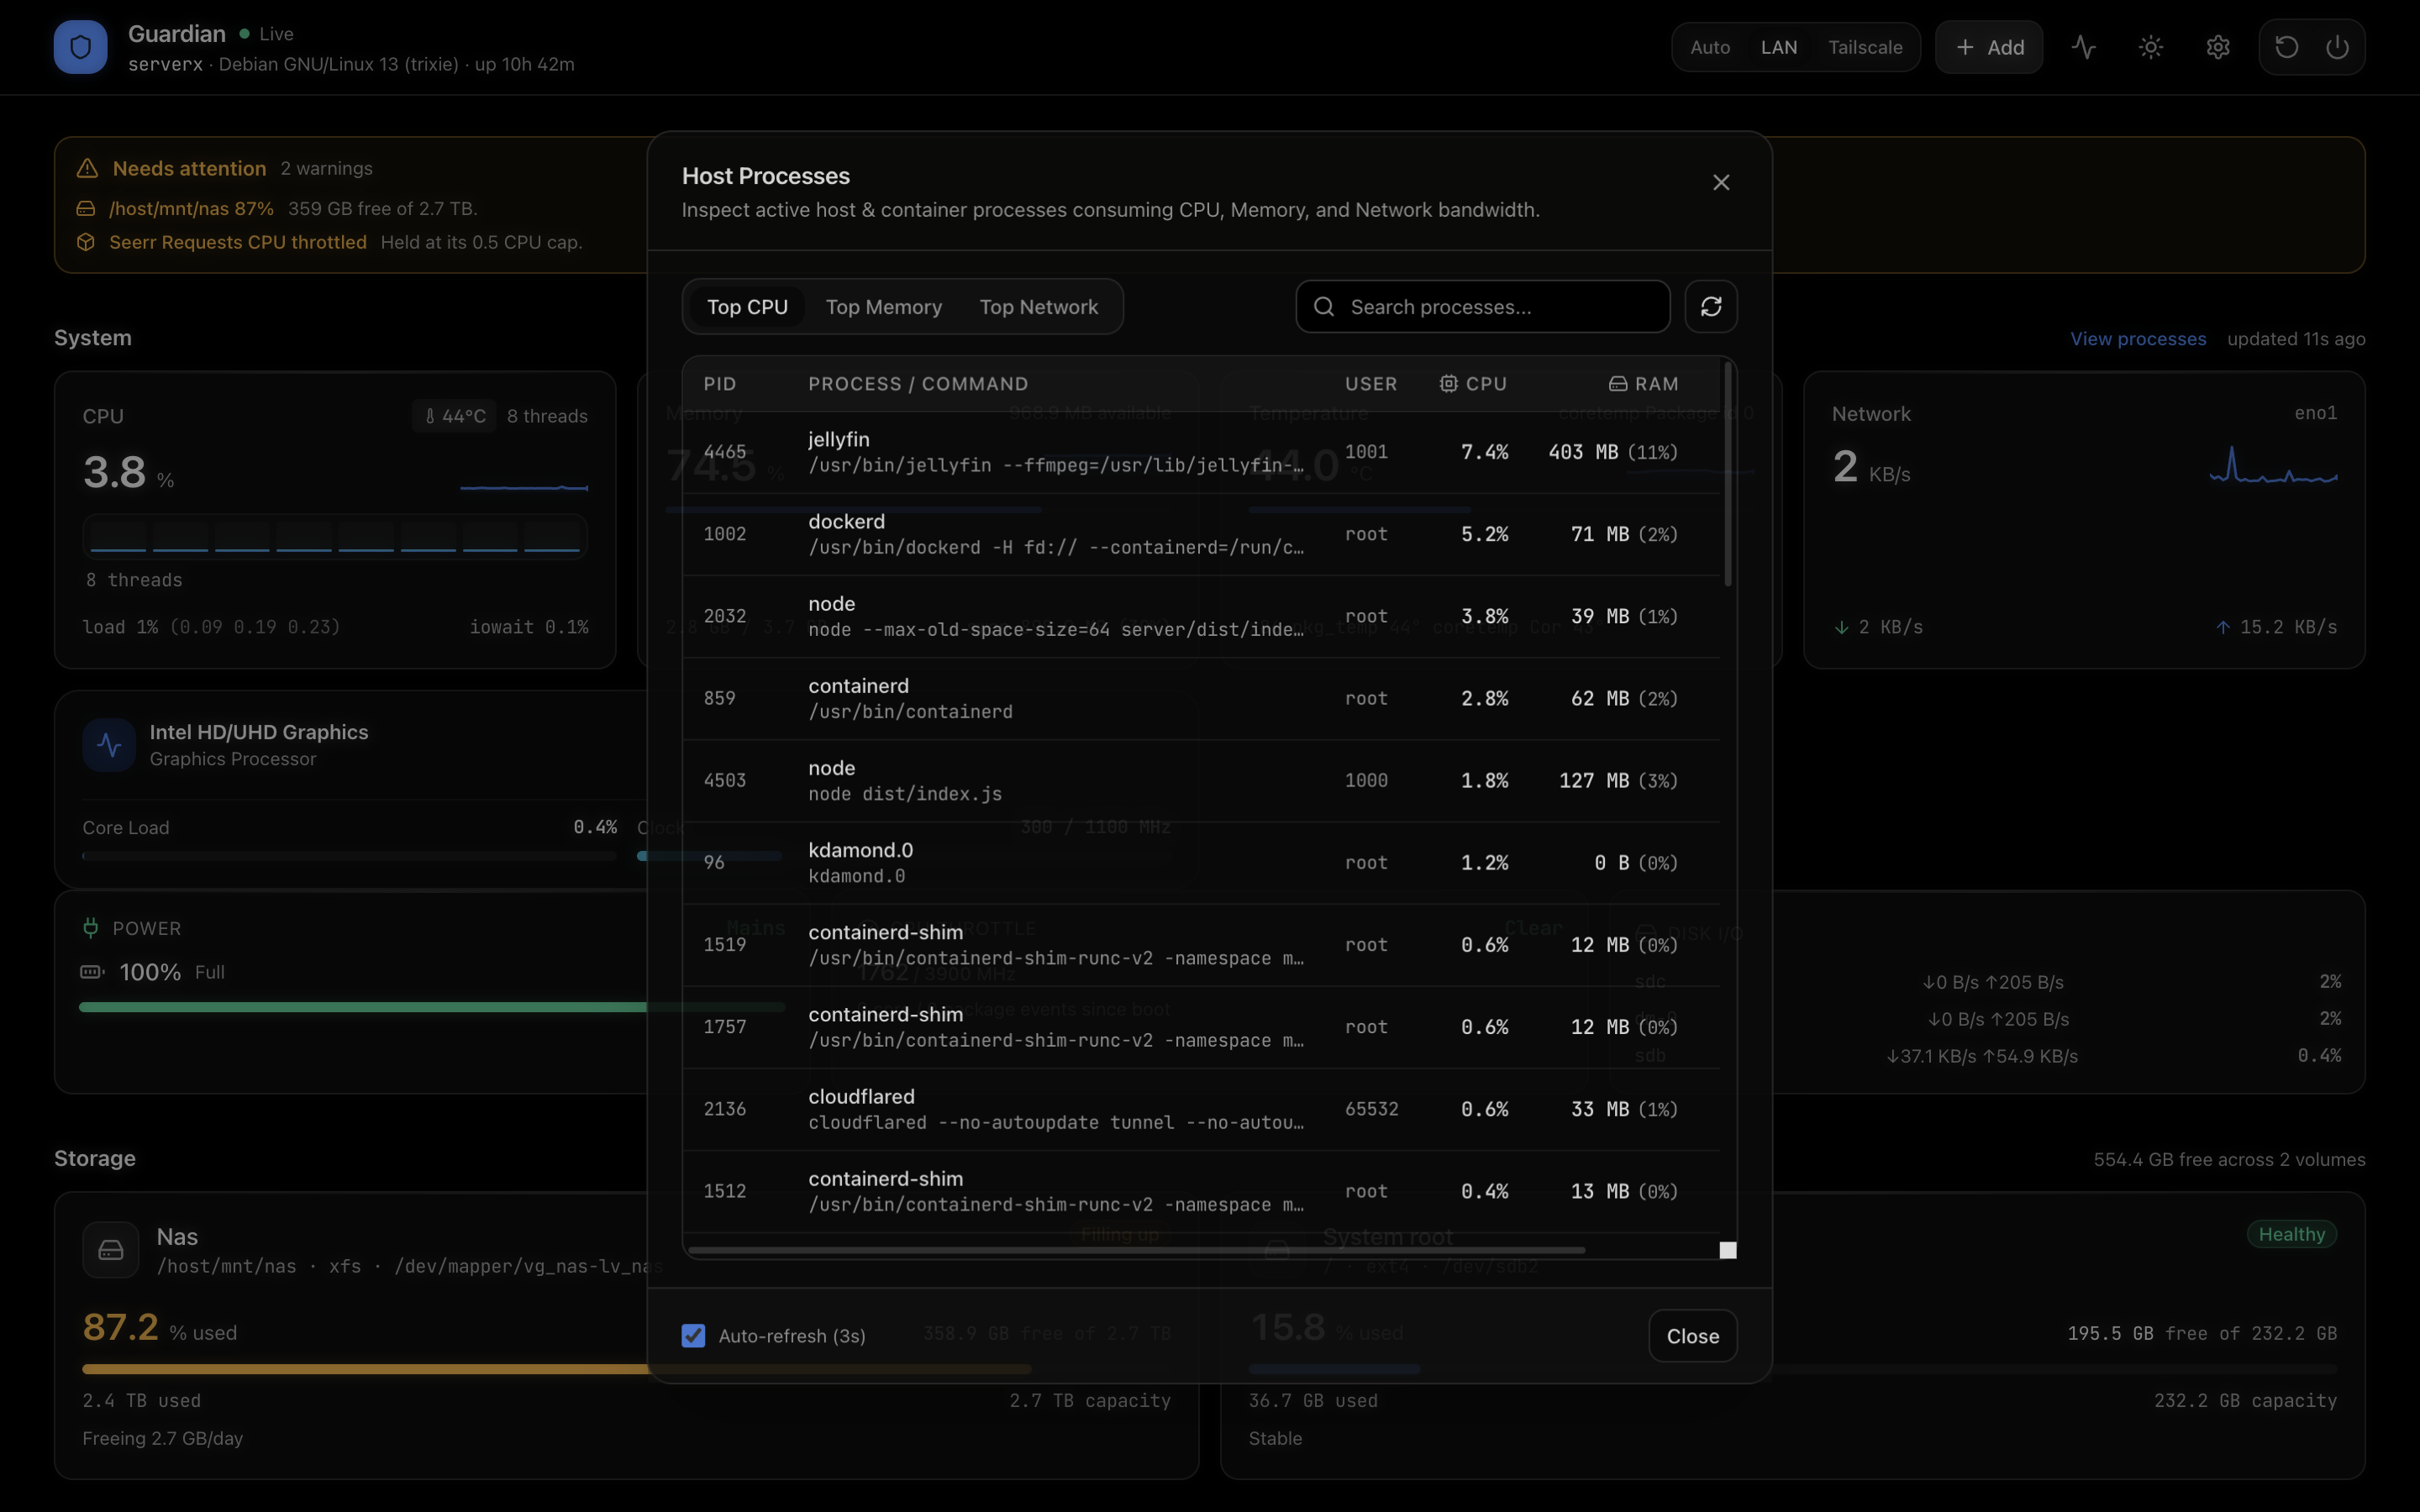Open settings via the gear icon
This screenshot has width=2420, height=1512.
tap(2218, 47)
